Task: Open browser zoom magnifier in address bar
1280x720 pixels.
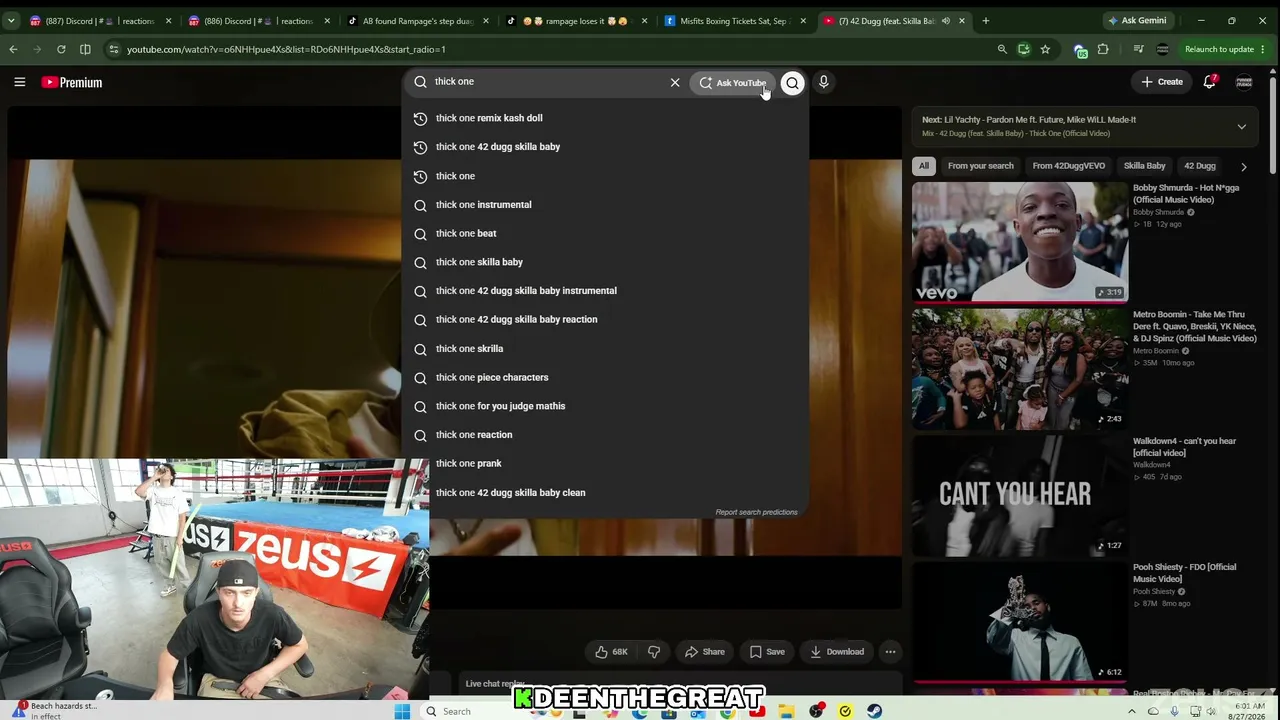Action: (x=1002, y=49)
